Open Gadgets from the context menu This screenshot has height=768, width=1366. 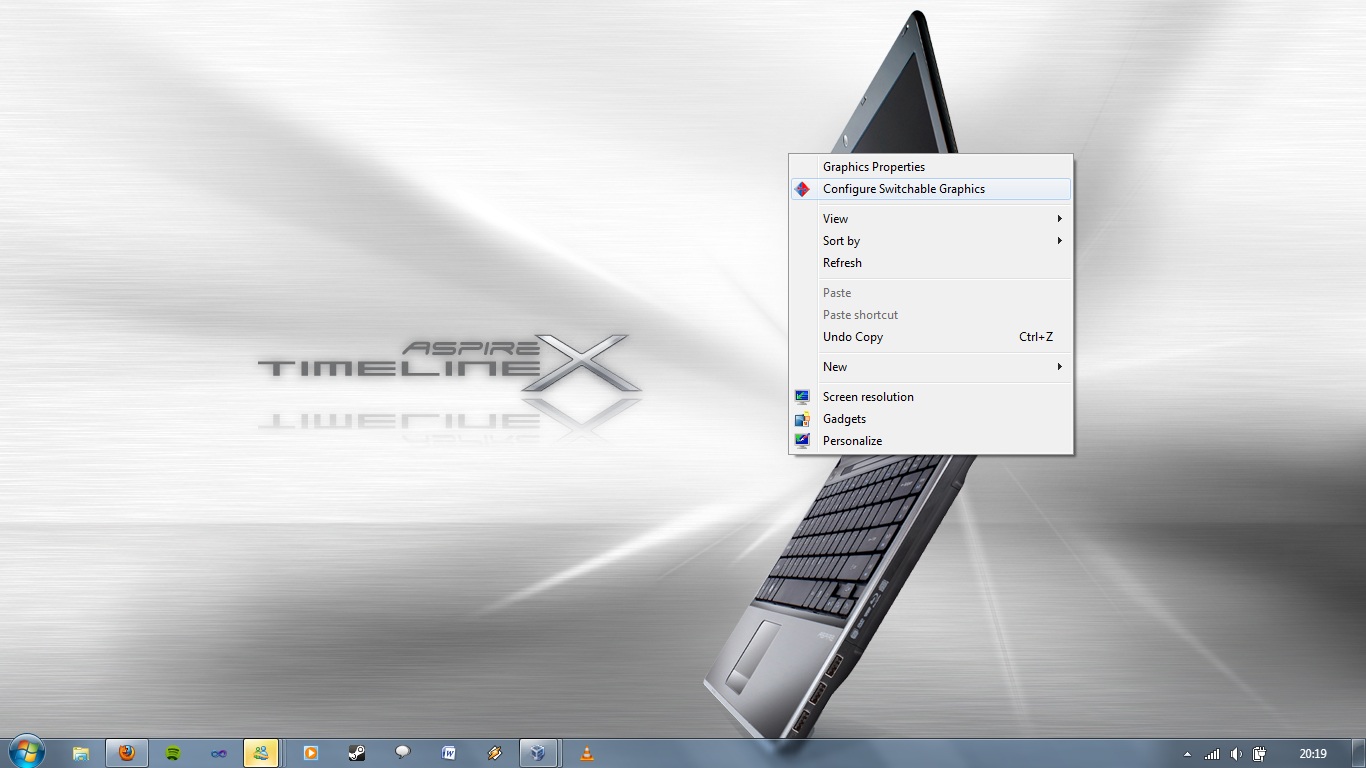coord(930,419)
